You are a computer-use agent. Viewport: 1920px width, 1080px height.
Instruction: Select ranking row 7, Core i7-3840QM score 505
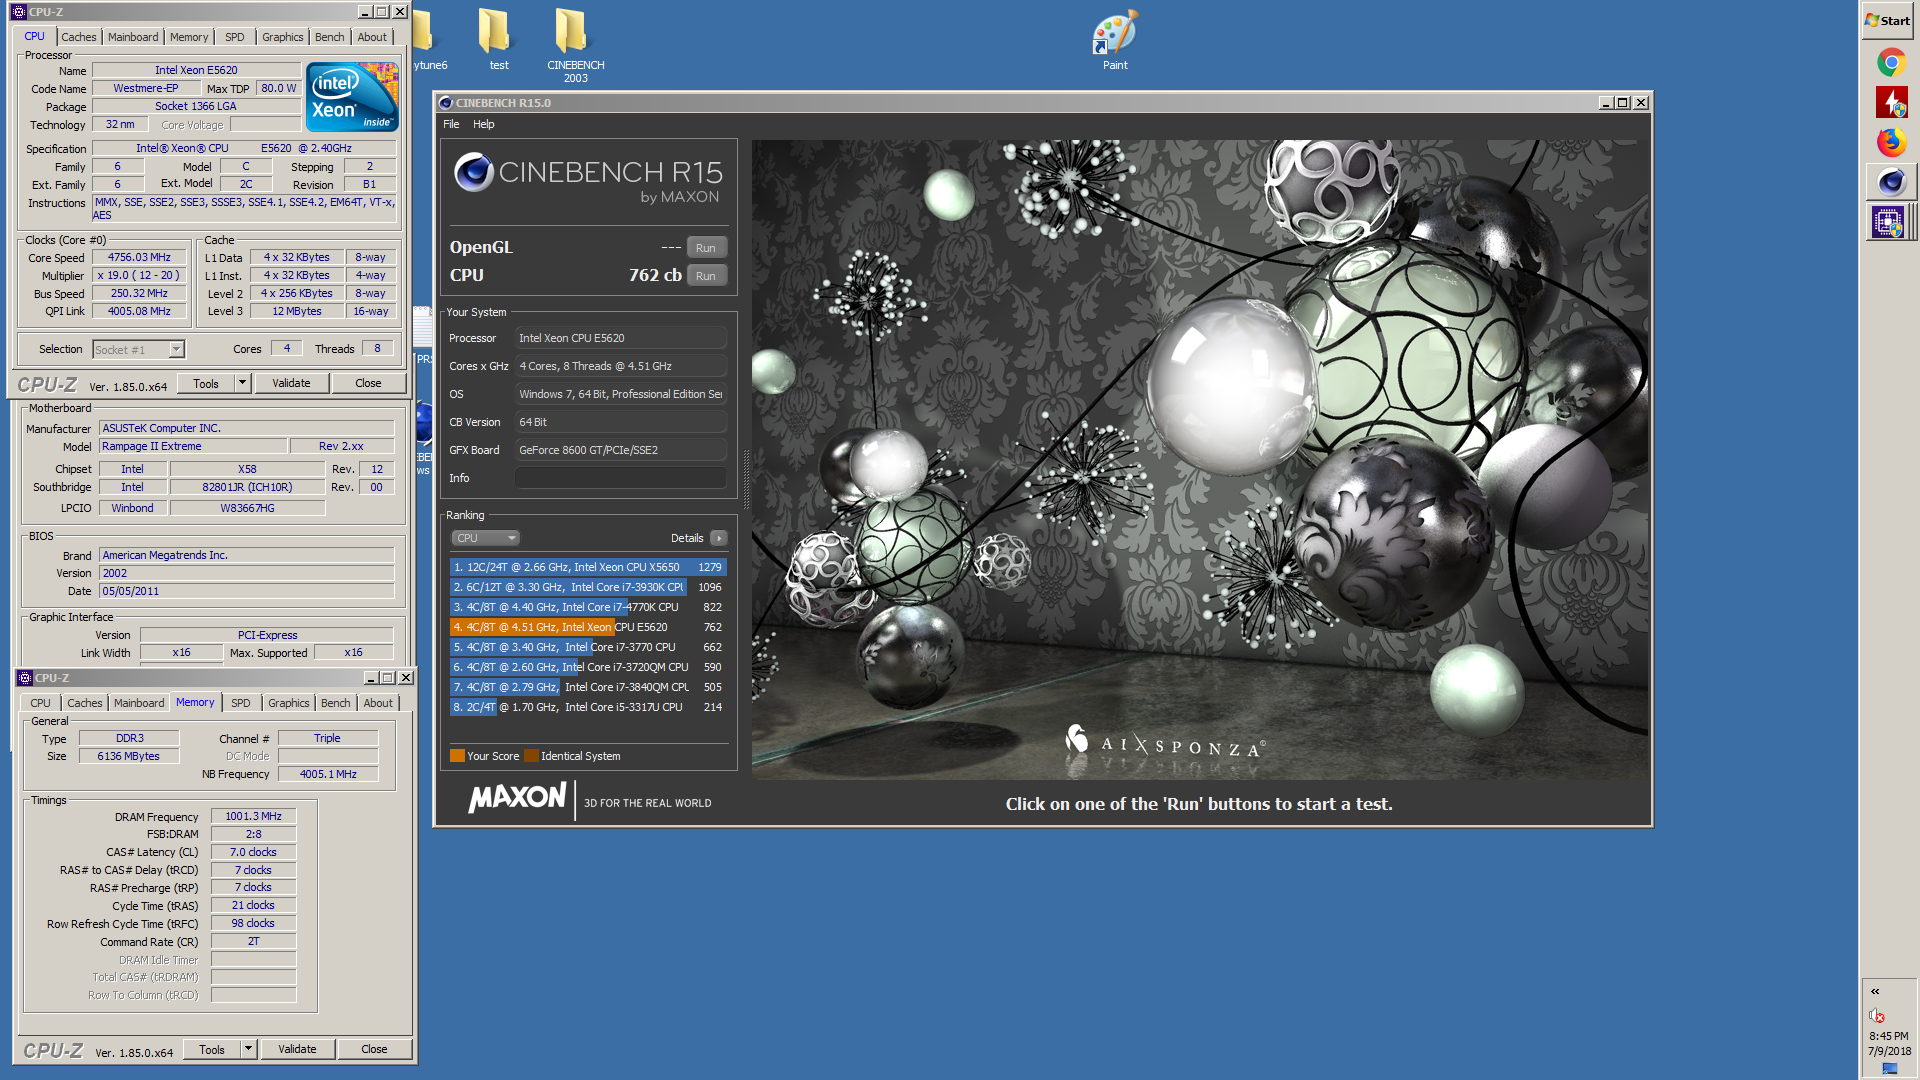point(588,687)
